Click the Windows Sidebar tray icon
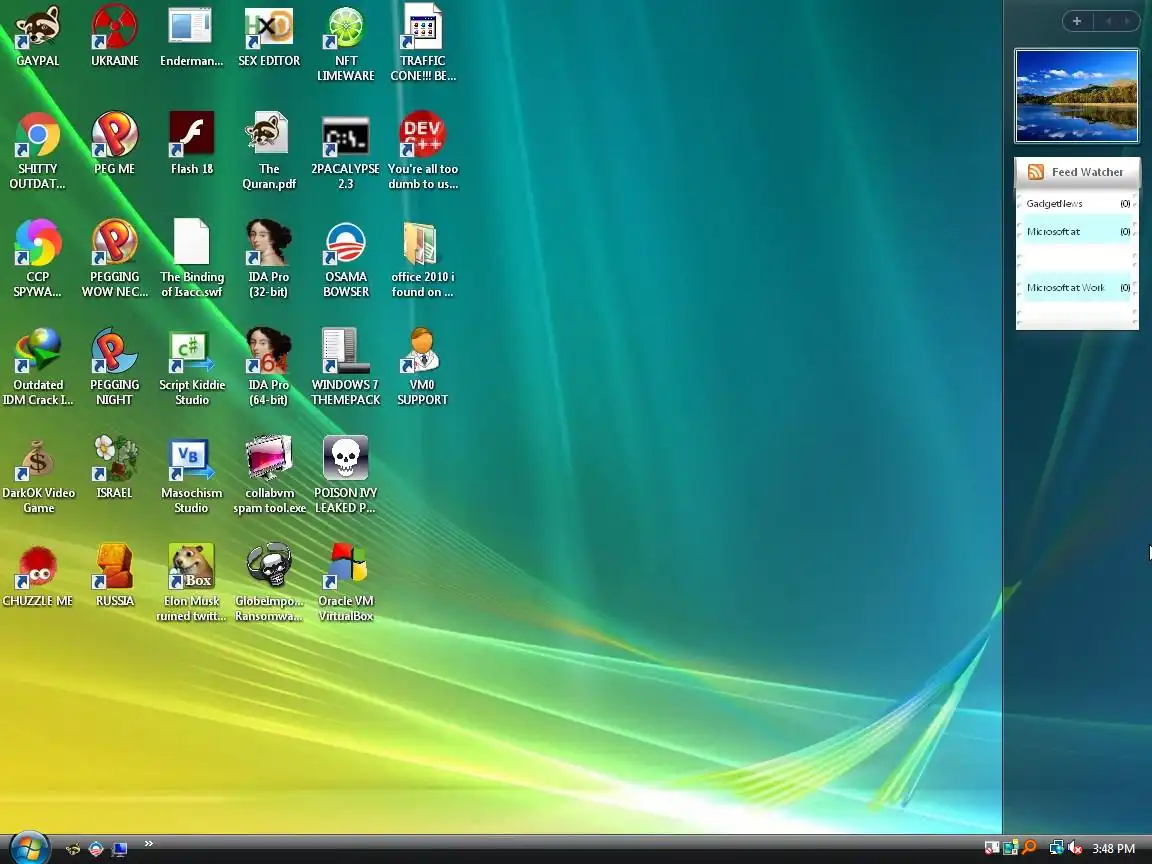1152x864 pixels. coord(1011,848)
